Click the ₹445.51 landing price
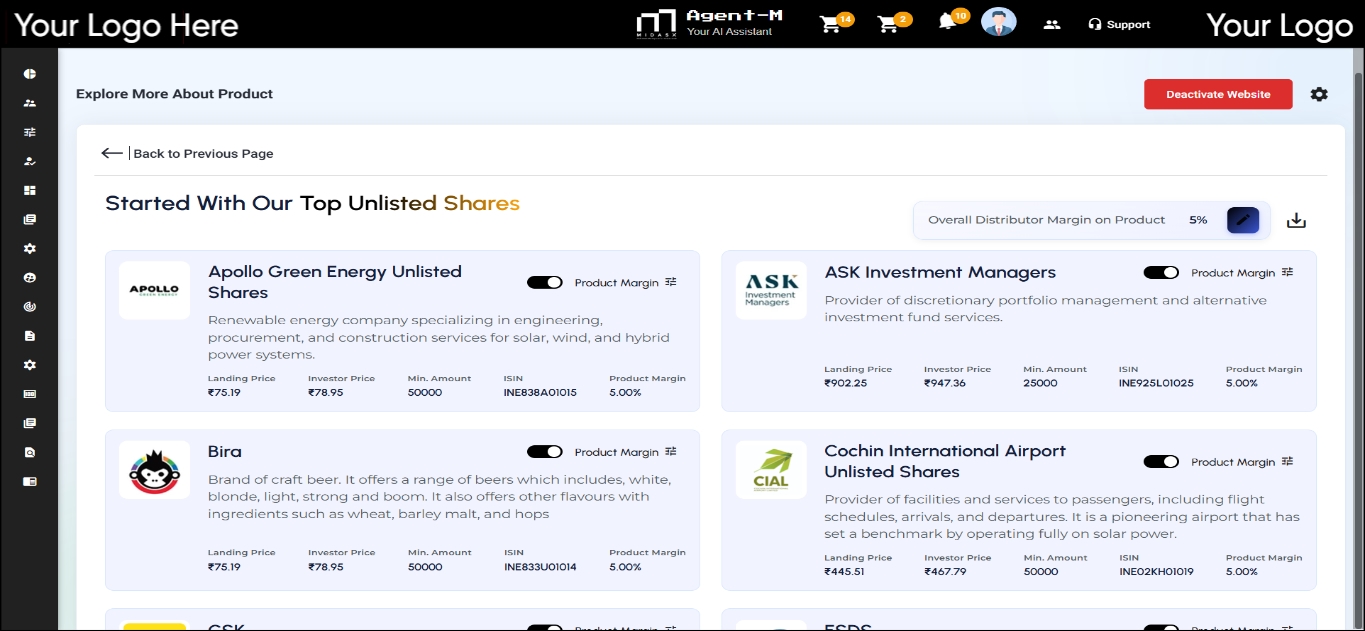Image resolution: width=1365 pixels, height=631 pixels. (844, 572)
